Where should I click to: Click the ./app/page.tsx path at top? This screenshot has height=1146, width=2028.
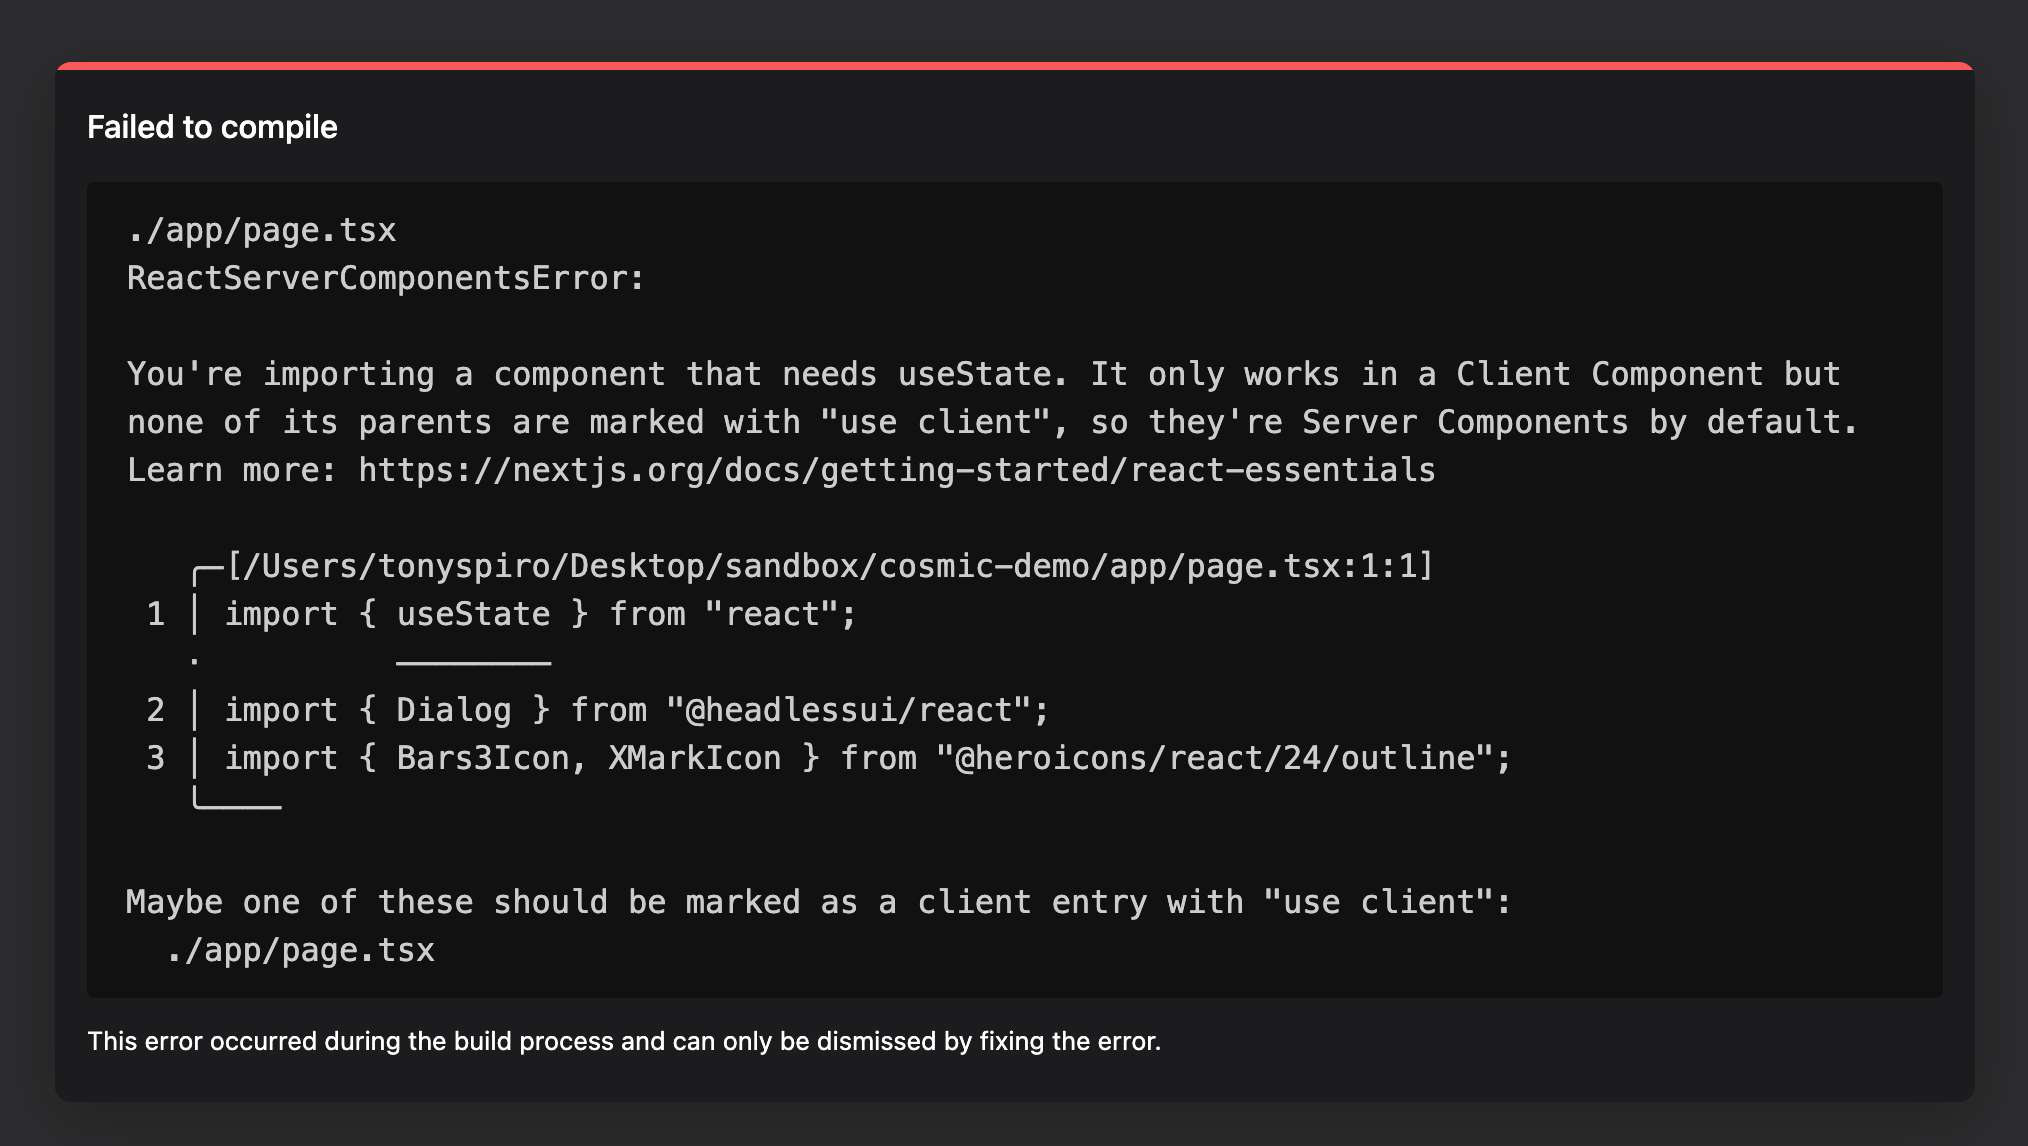point(262,231)
